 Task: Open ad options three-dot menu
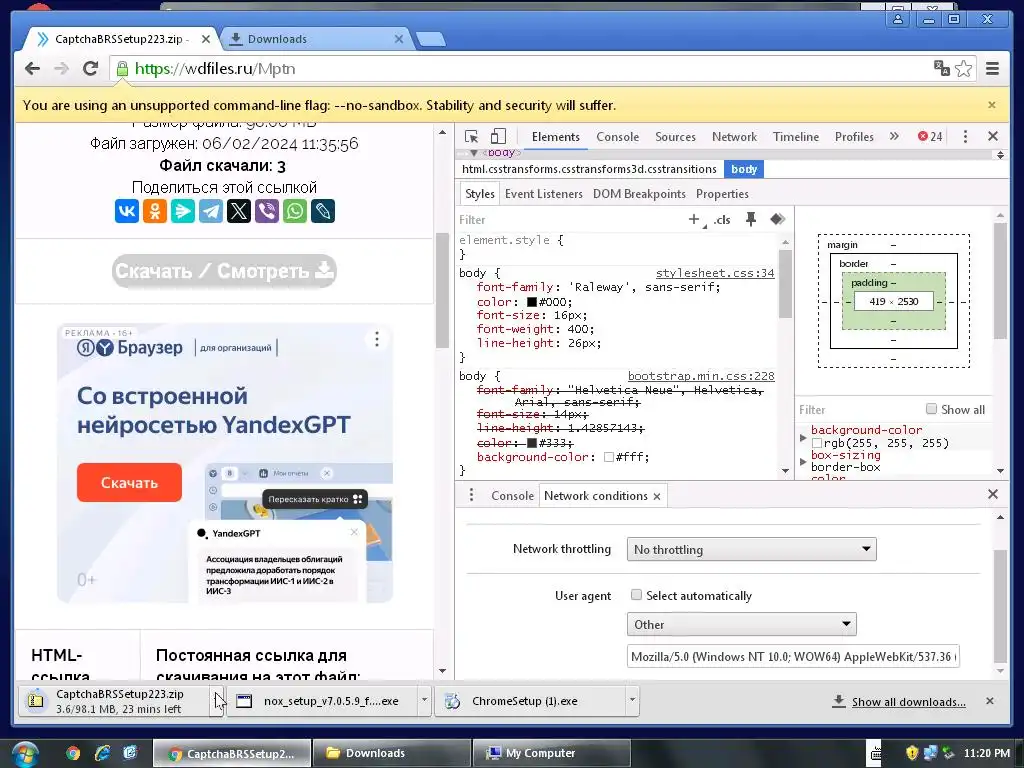click(377, 339)
